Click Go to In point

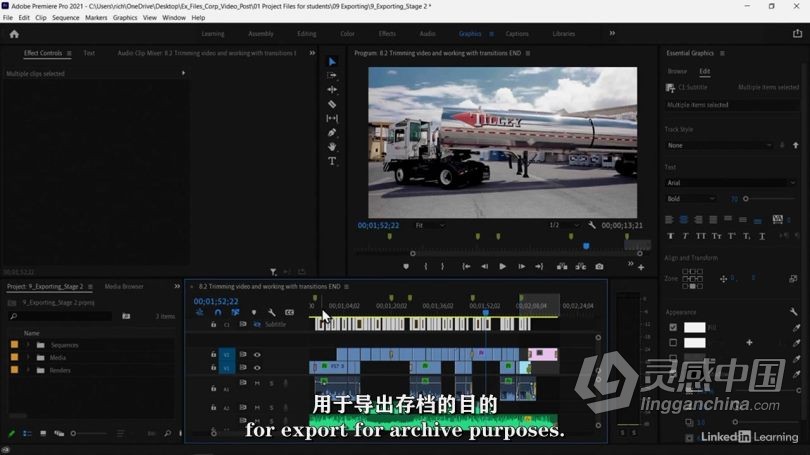click(x=466, y=266)
